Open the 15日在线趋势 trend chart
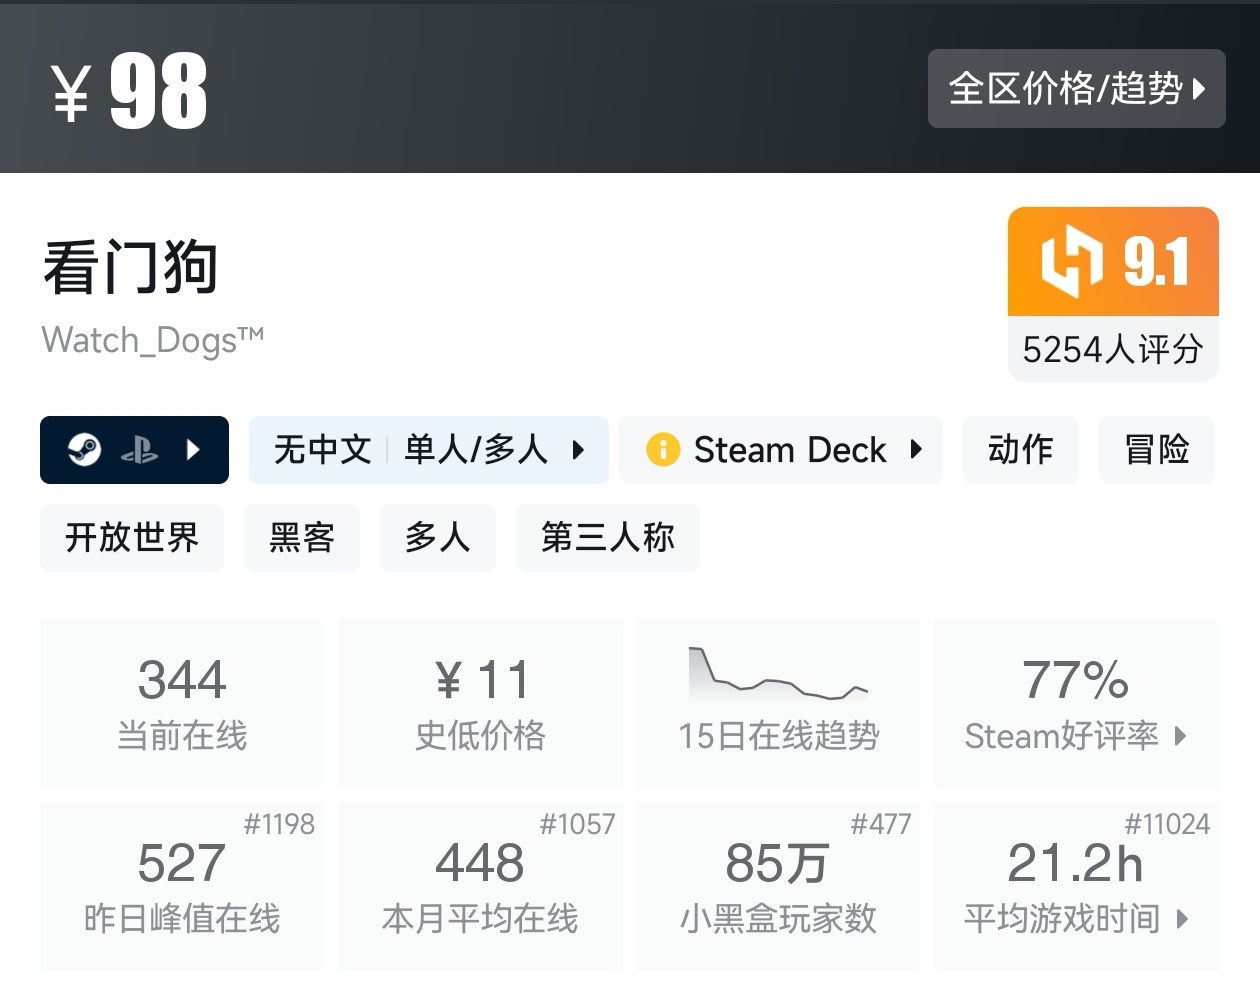Screen dimensions: 1260x997 coord(778,703)
